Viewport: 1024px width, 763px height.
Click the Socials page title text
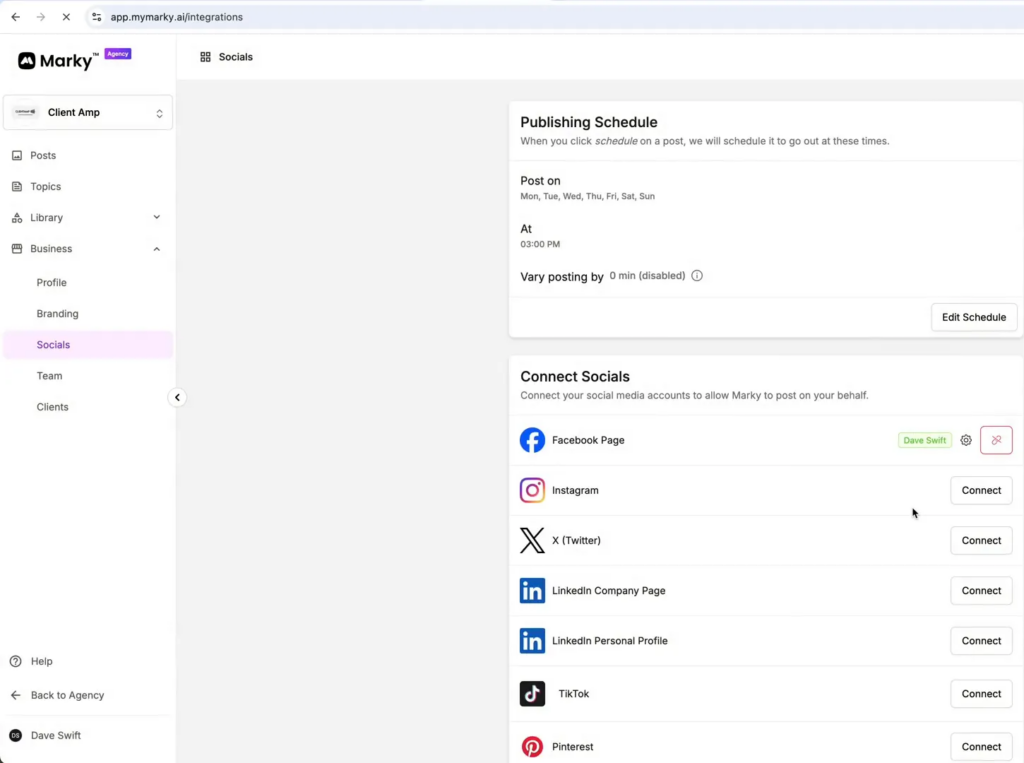click(x=236, y=57)
